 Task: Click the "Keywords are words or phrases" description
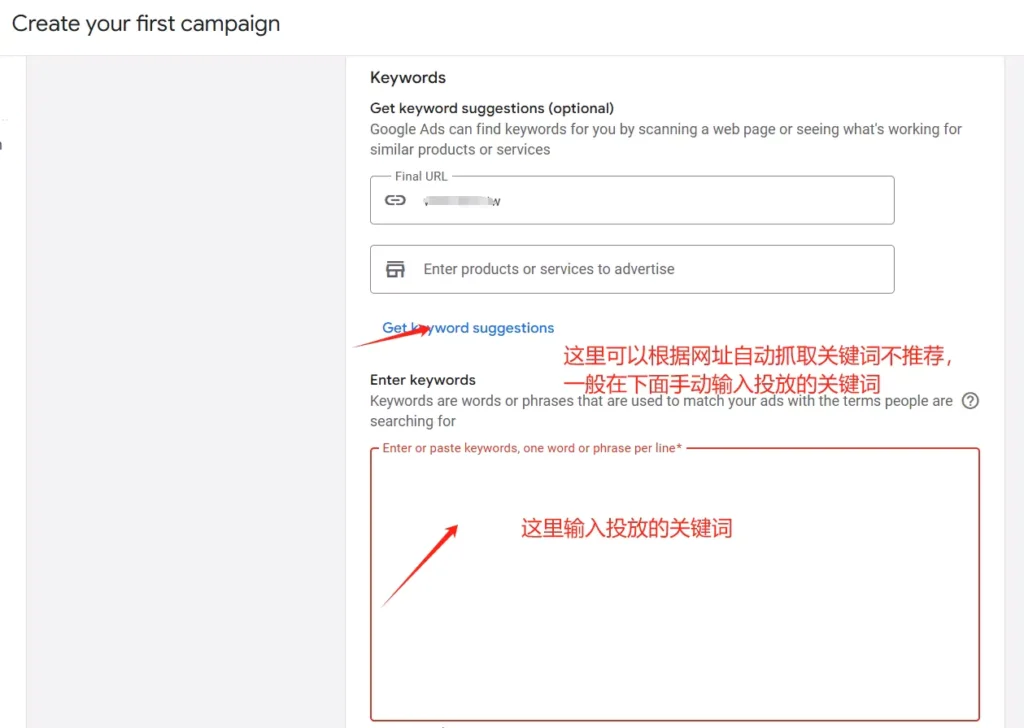coord(661,411)
